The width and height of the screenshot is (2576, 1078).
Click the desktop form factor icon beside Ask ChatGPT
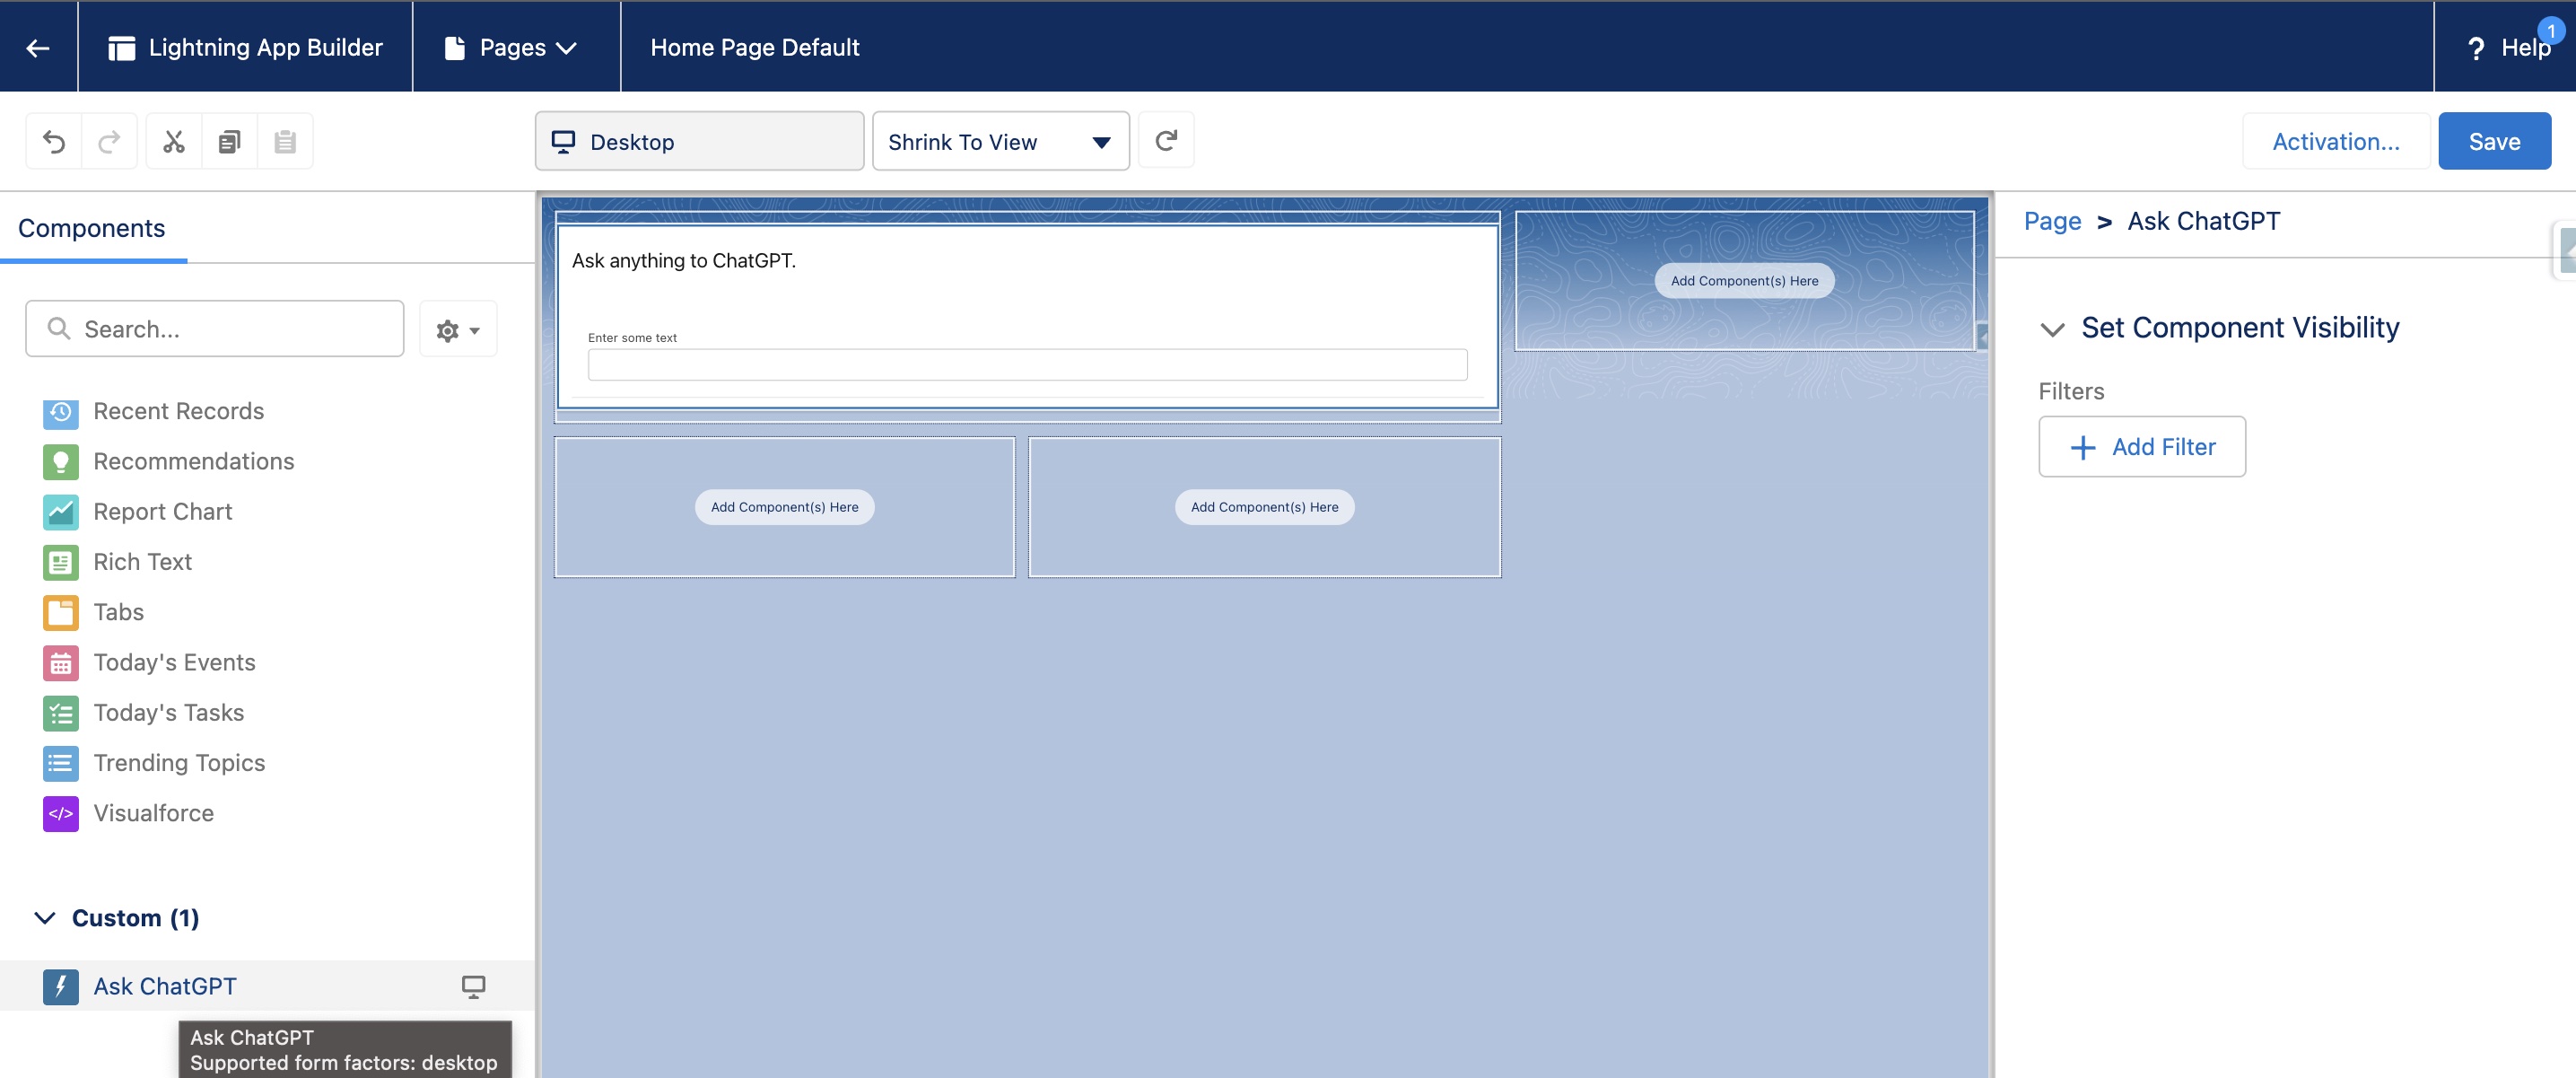click(473, 986)
